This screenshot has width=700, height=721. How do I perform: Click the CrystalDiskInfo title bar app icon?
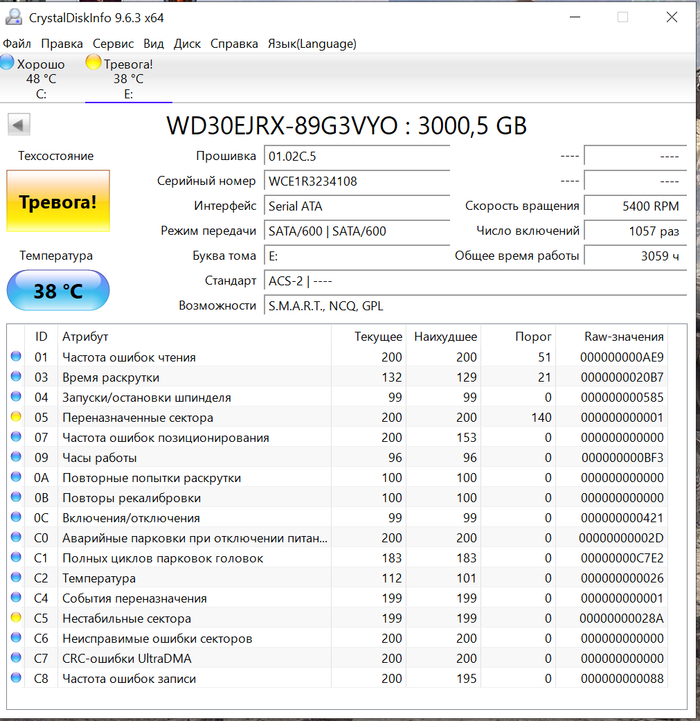(11, 17)
